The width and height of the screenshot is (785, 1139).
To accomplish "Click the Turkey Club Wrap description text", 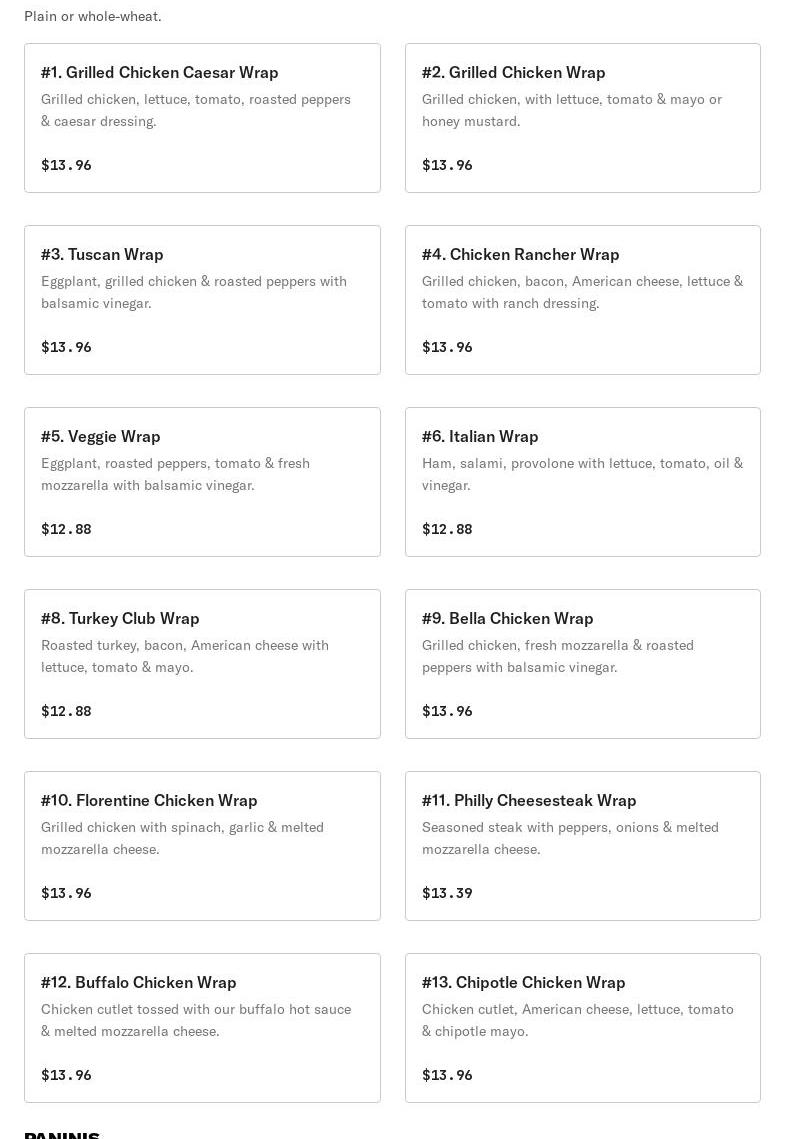I will [x=185, y=656].
